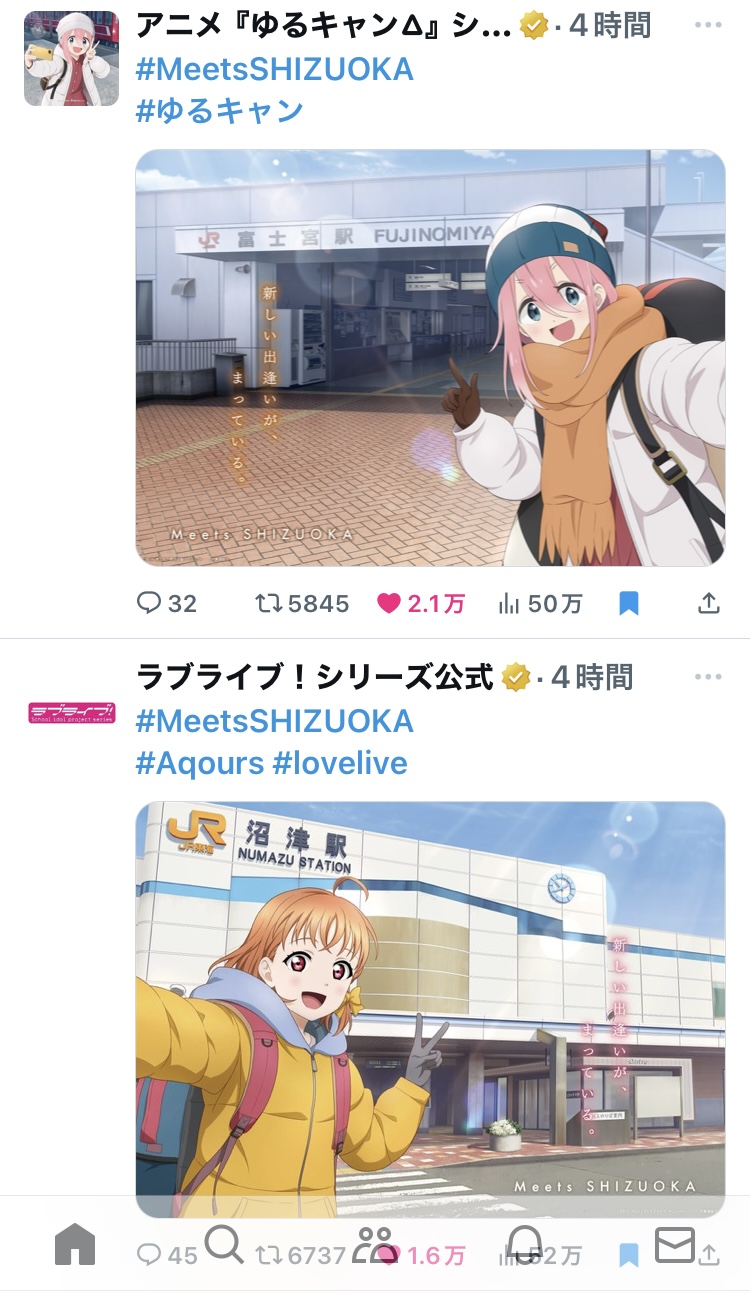Open the #lovelive hashtag
750x1294 pixels.
point(340,763)
